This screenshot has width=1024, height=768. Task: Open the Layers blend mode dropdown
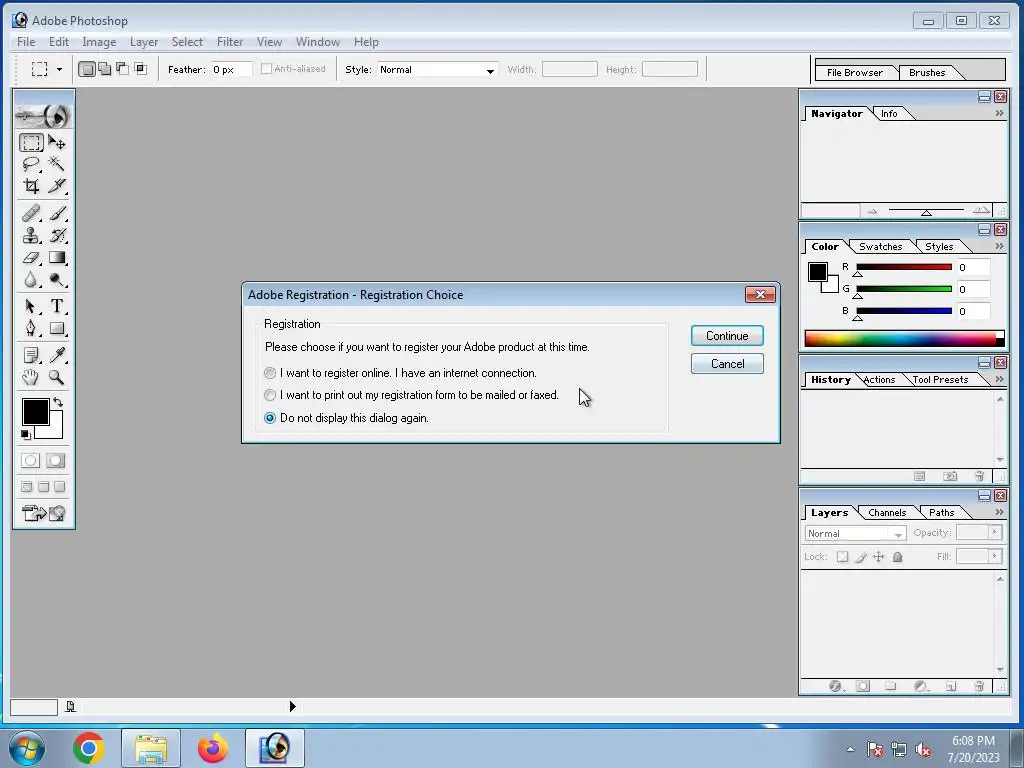[856, 534]
